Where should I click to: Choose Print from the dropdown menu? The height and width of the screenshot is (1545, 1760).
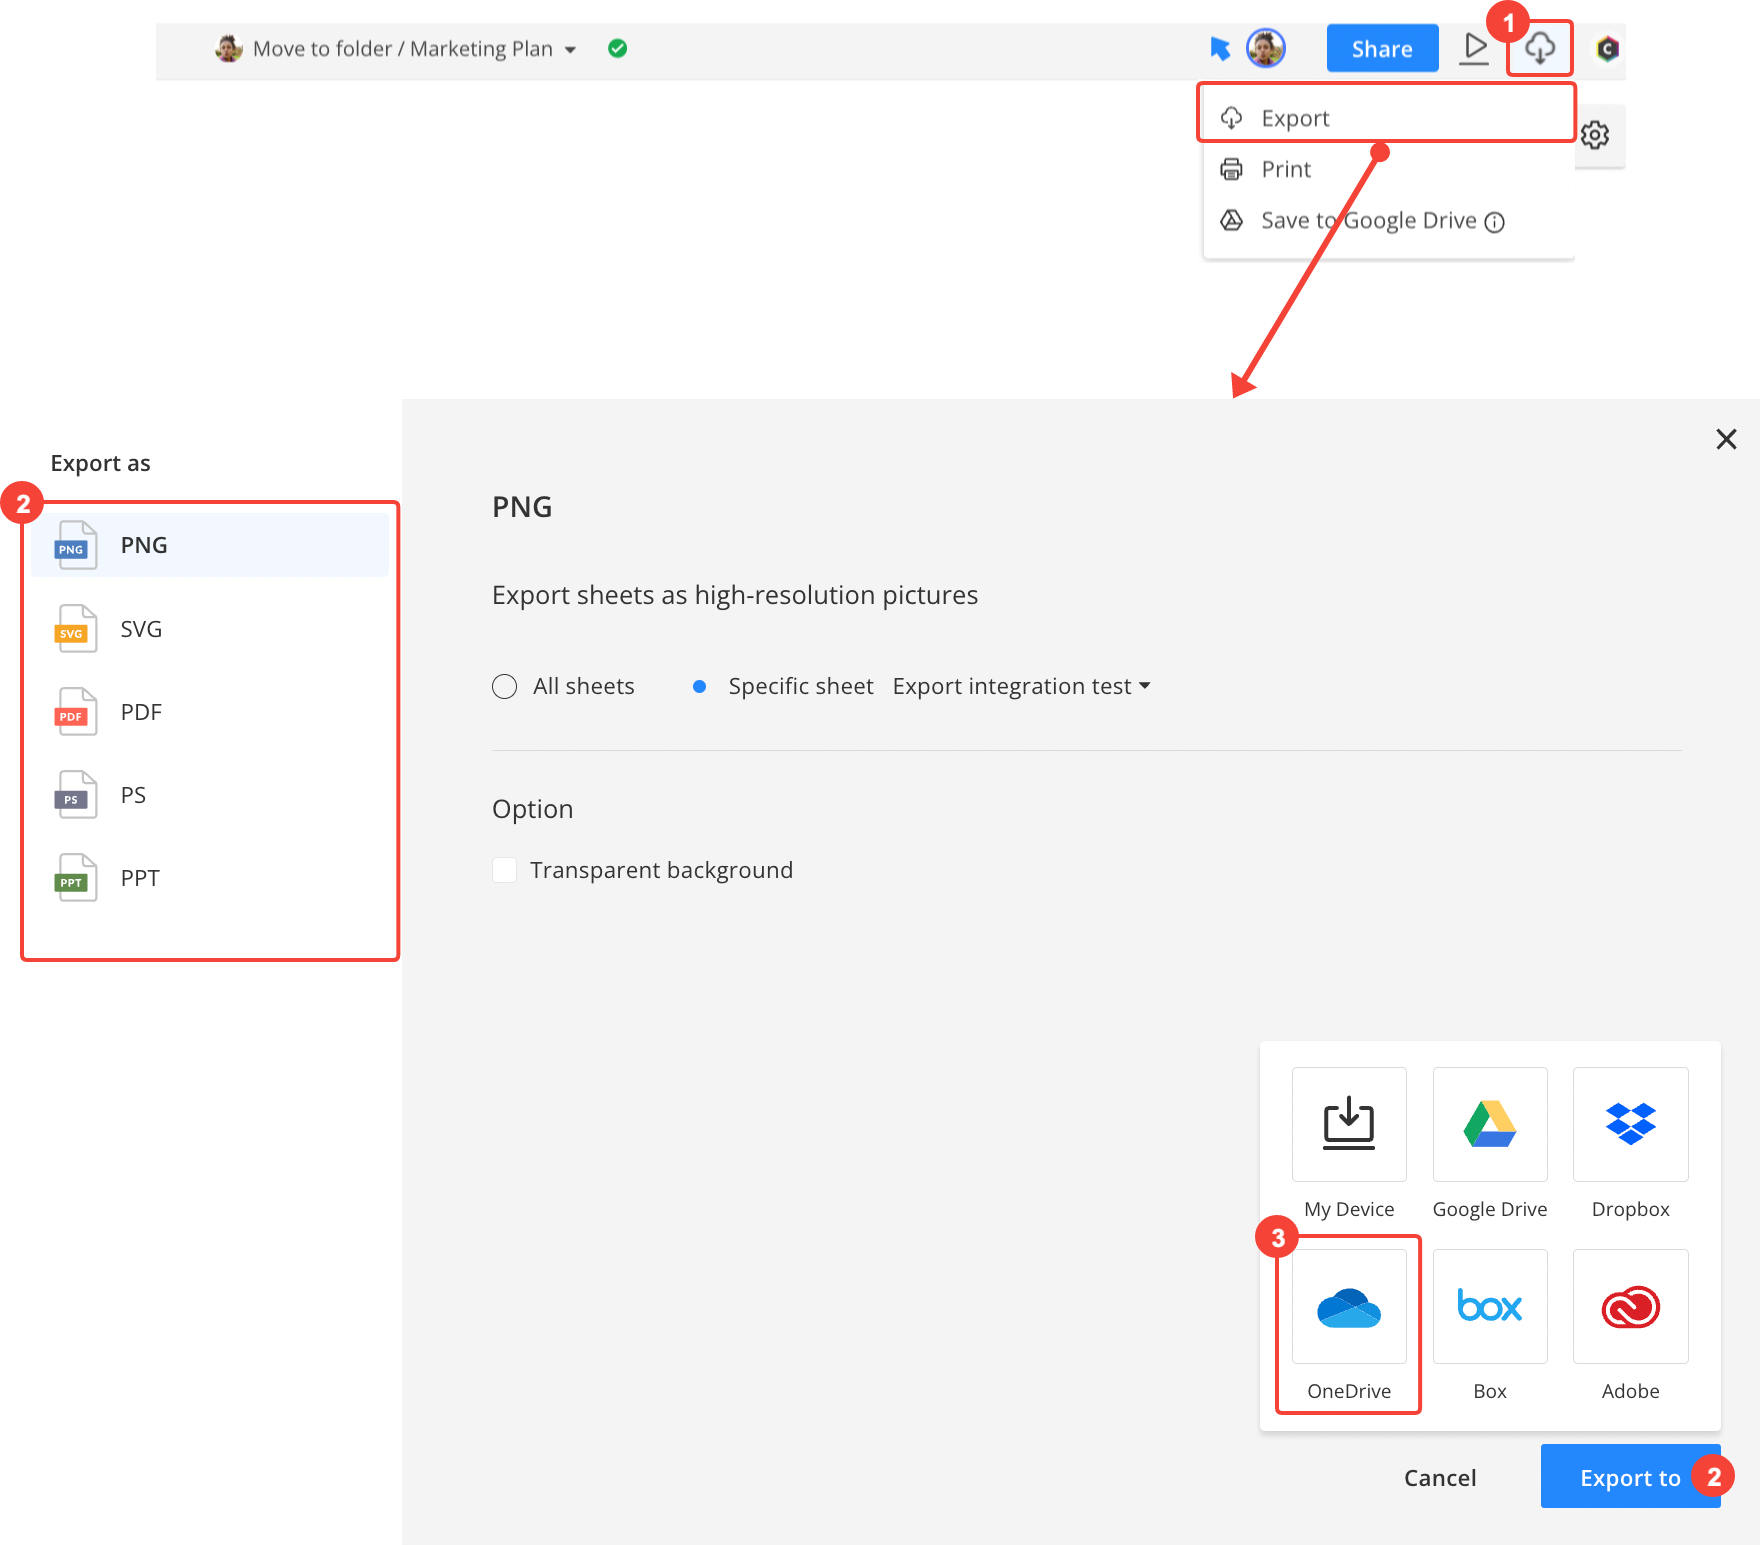click(1386, 169)
